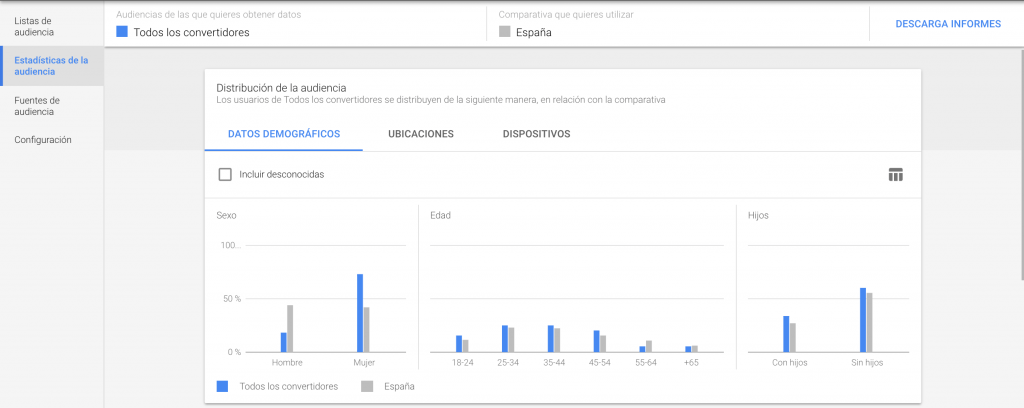This screenshot has height=408, width=1024.
Task: Click the 'Hijos' chart title
Action: tap(758, 215)
